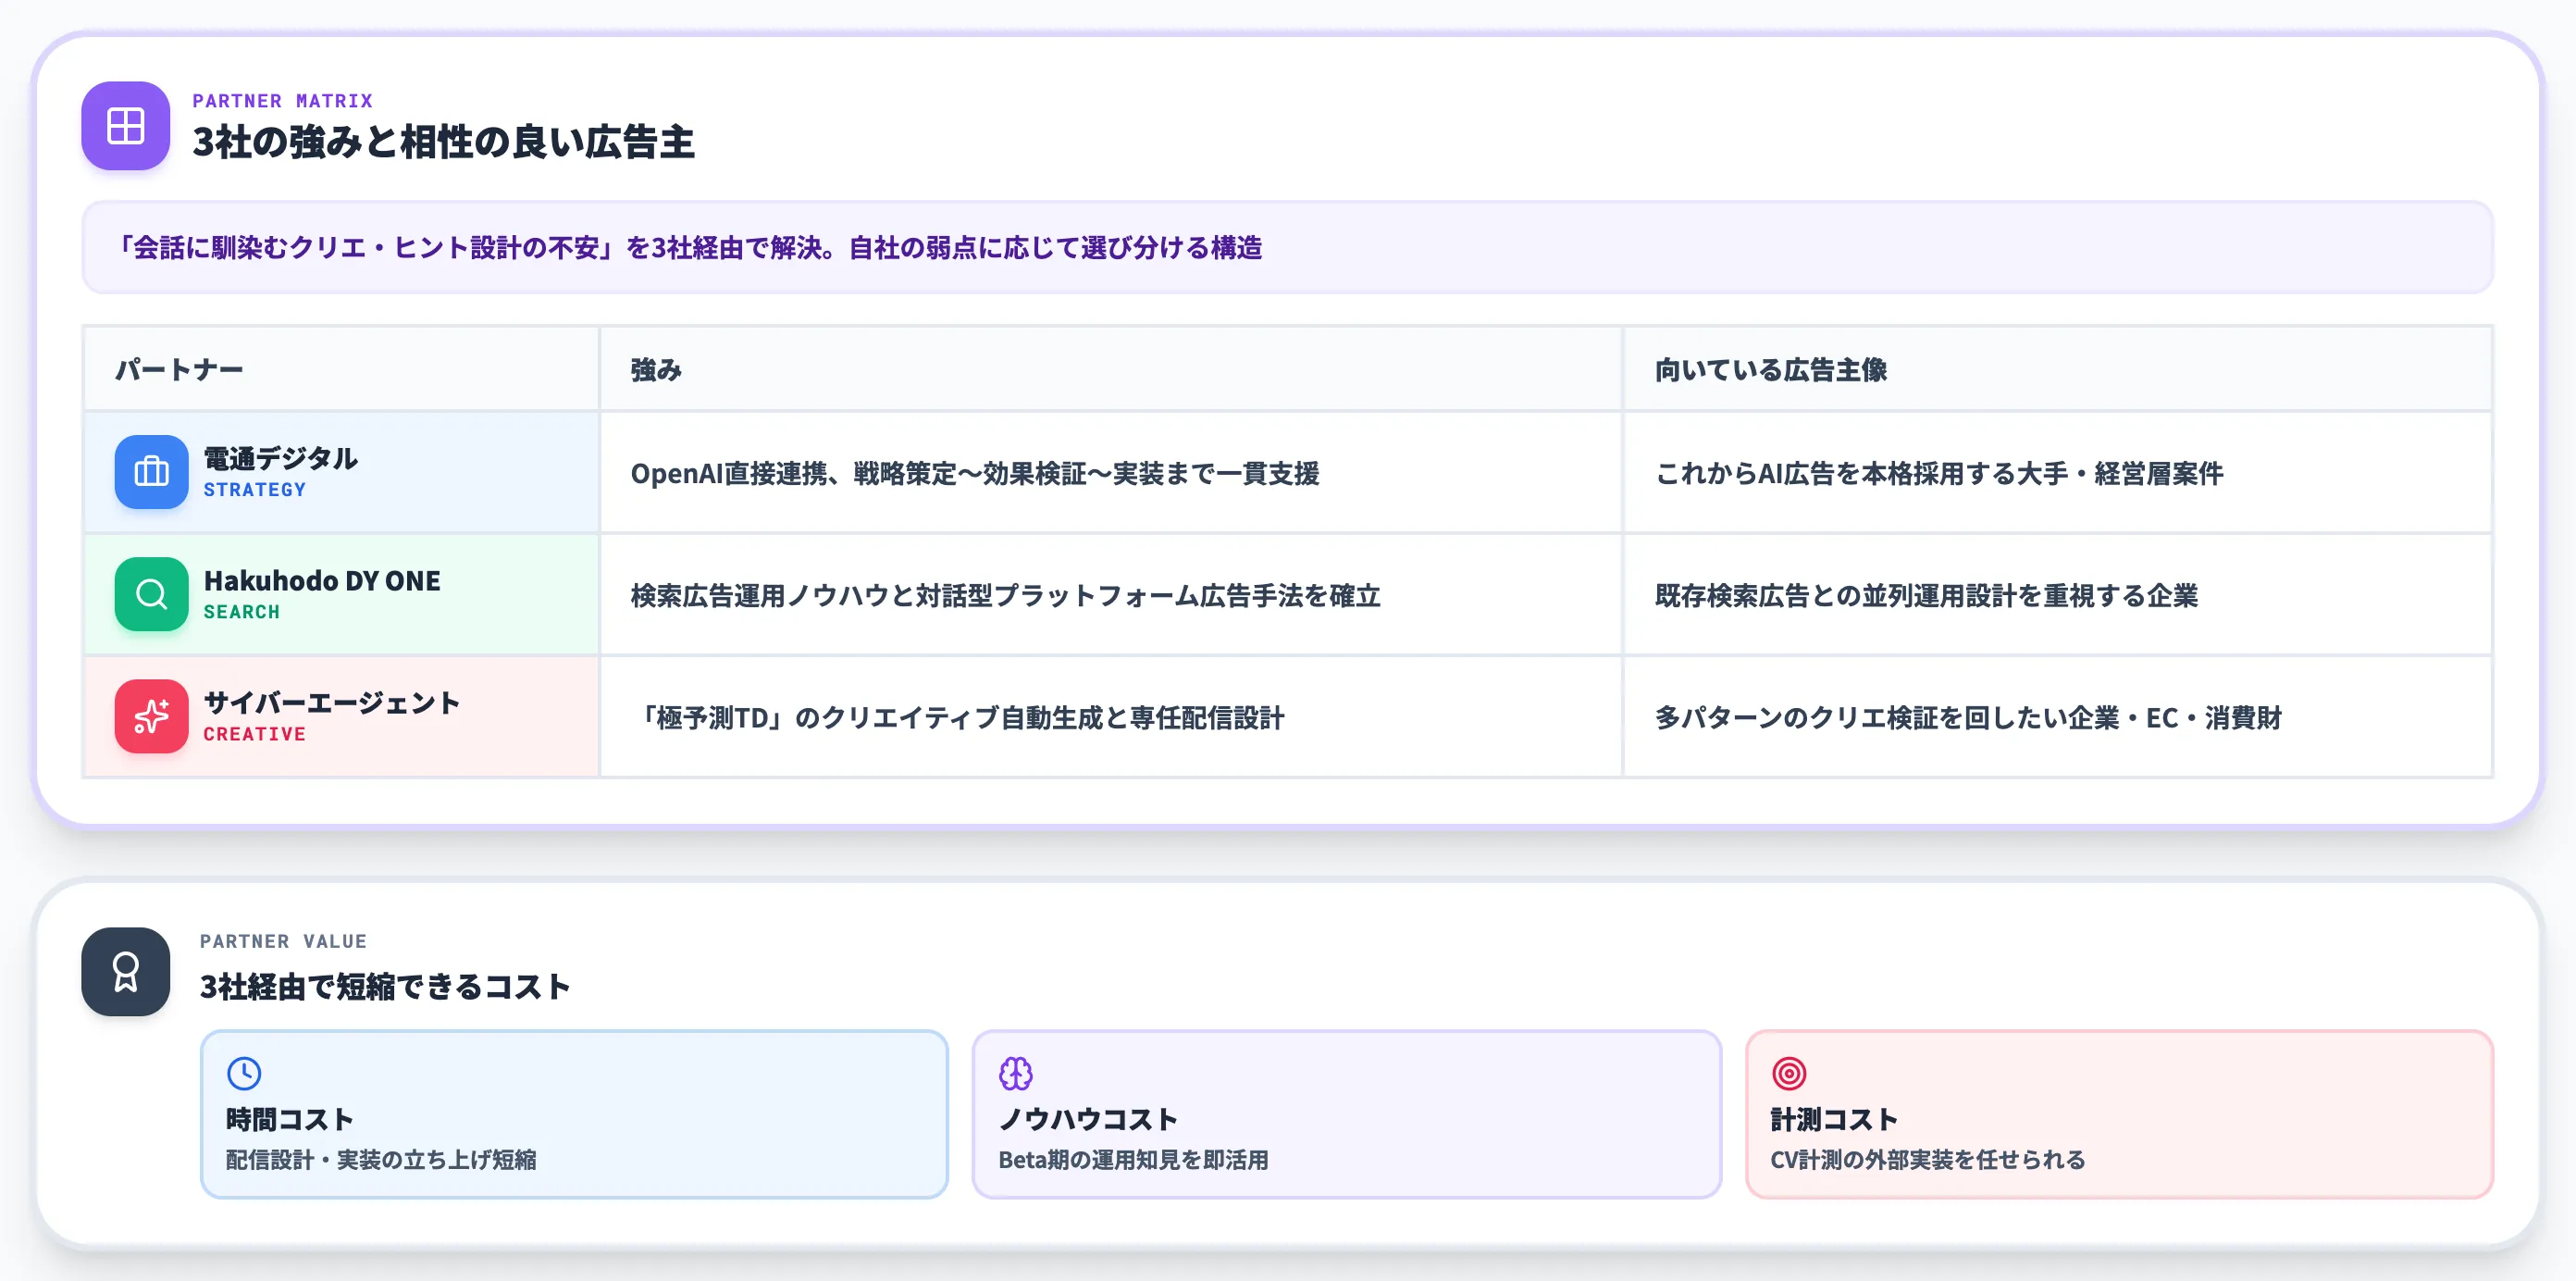Click the CREATIVE tag under サイバーエージェント

255,734
